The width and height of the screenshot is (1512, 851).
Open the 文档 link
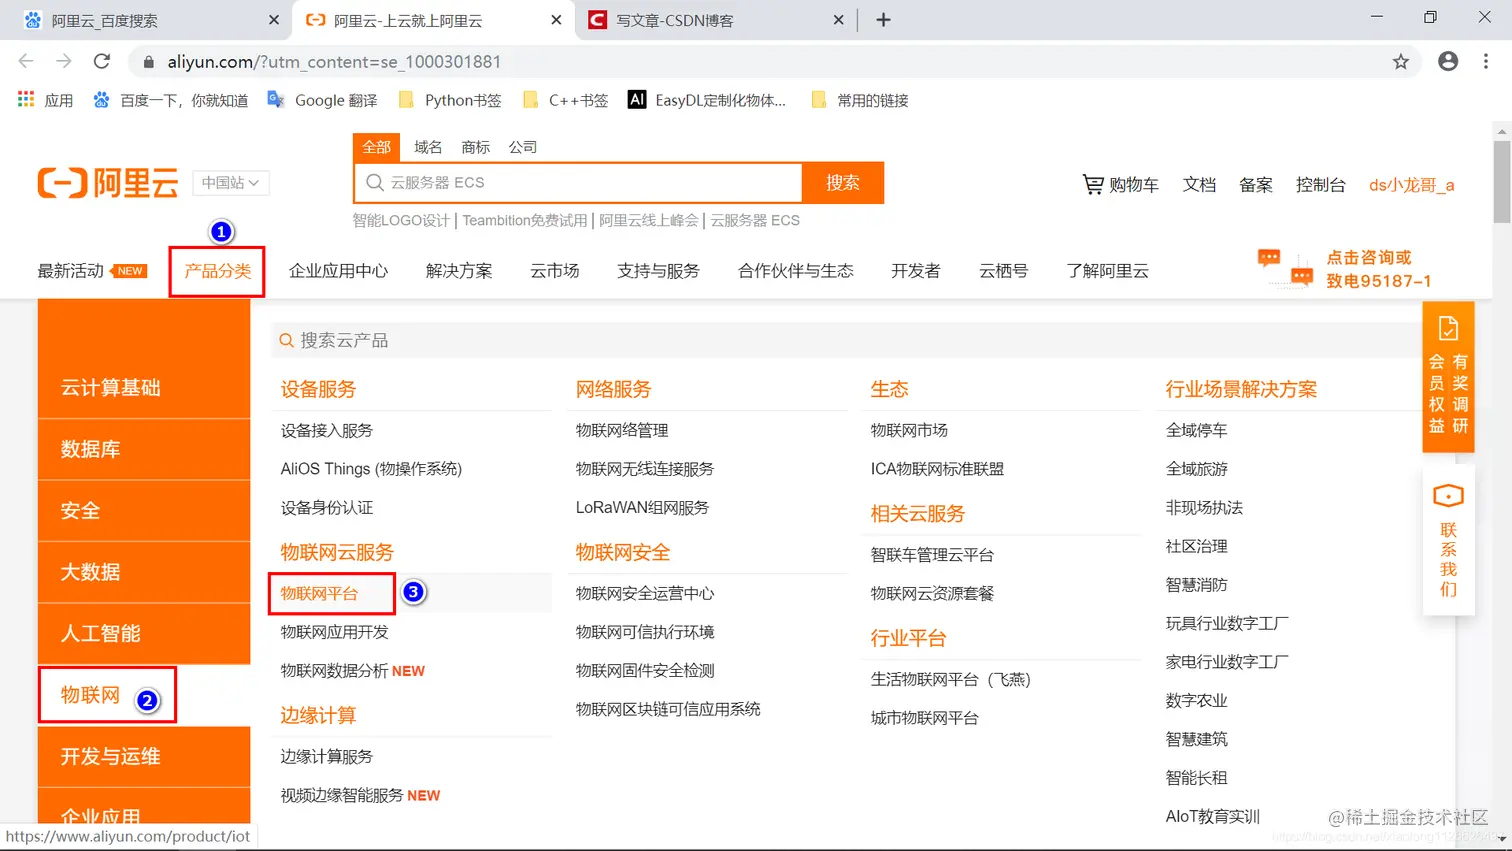(x=1199, y=185)
